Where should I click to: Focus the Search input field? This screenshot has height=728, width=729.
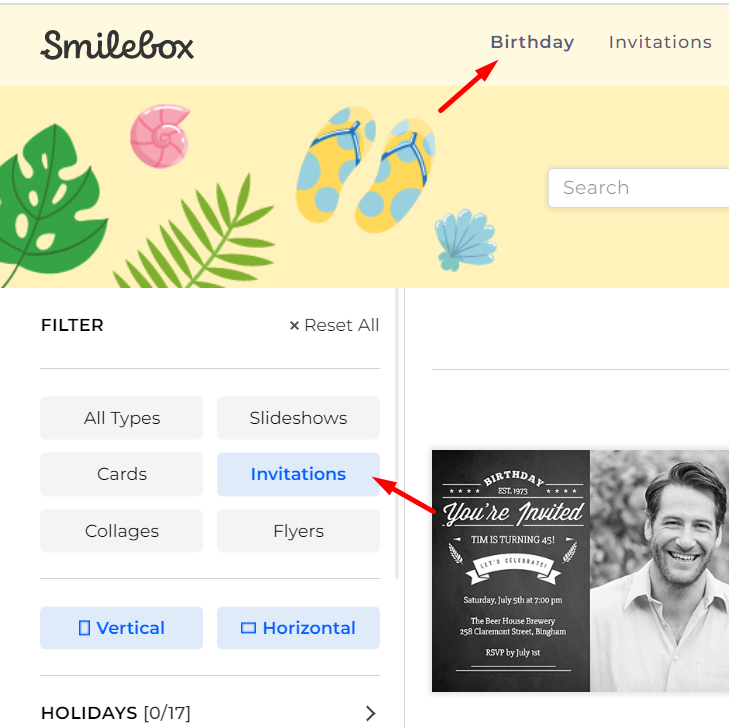[x=639, y=188]
